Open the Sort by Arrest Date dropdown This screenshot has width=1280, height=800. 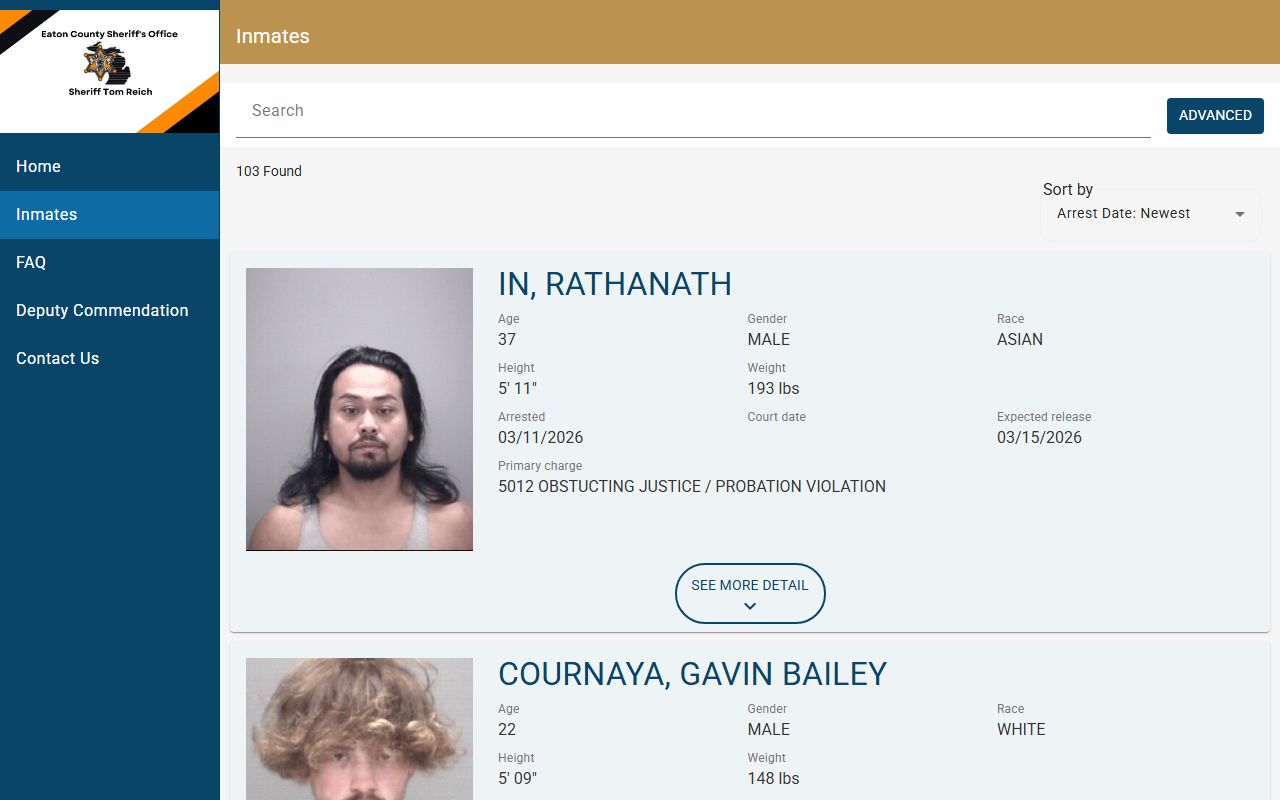[1151, 214]
